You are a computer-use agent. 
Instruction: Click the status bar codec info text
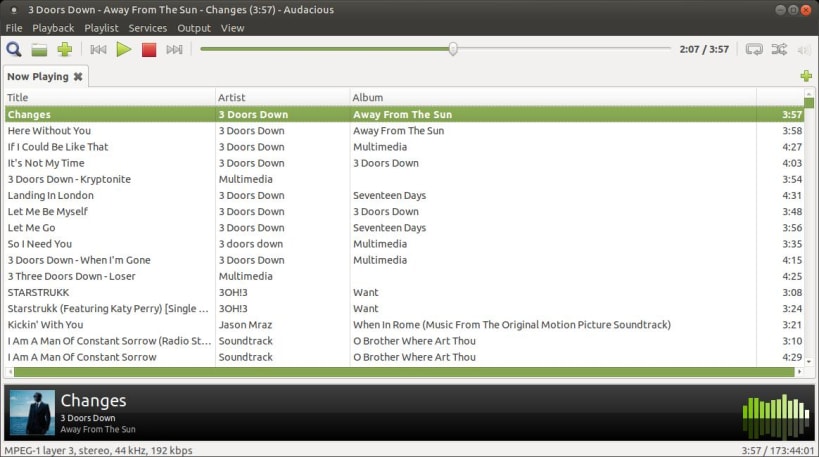98,450
